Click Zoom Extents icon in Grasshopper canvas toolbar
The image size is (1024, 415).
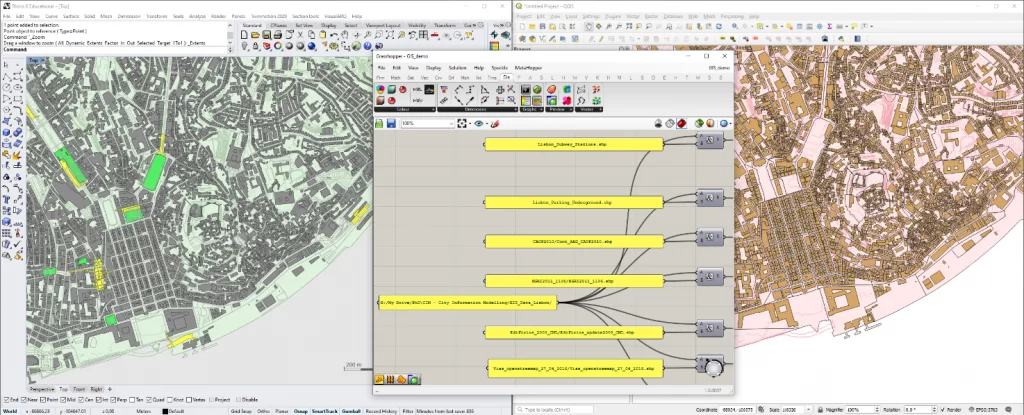(x=463, y=123)
